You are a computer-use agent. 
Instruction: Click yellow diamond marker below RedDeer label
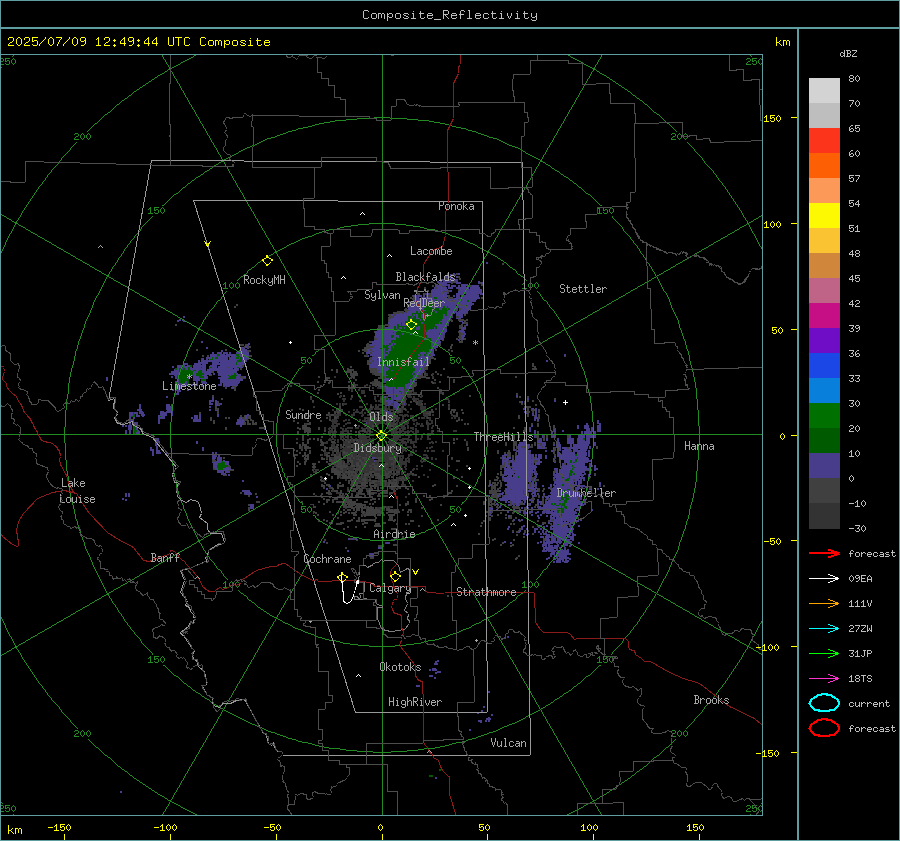[x=411, y=325]
